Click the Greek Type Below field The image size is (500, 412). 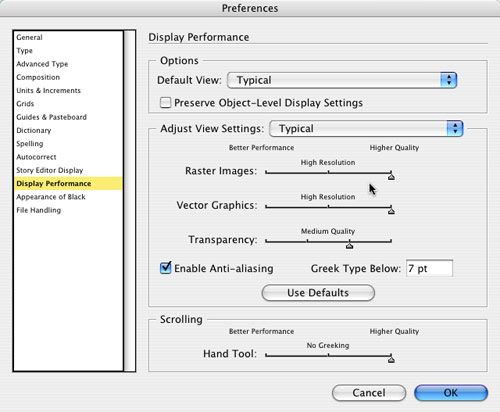(x=429, y=268)
